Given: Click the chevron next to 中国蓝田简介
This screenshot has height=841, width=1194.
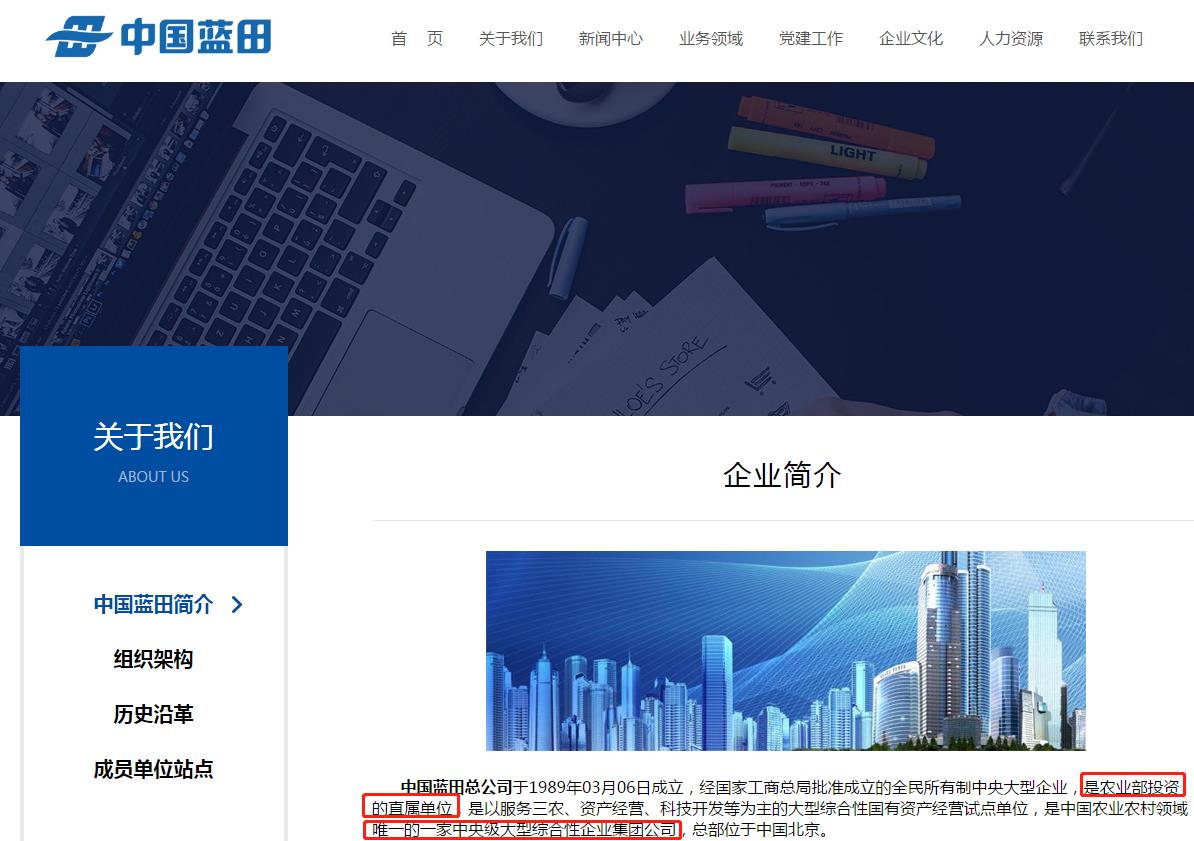Looking at the screenshot, I should tap(237, 605).
